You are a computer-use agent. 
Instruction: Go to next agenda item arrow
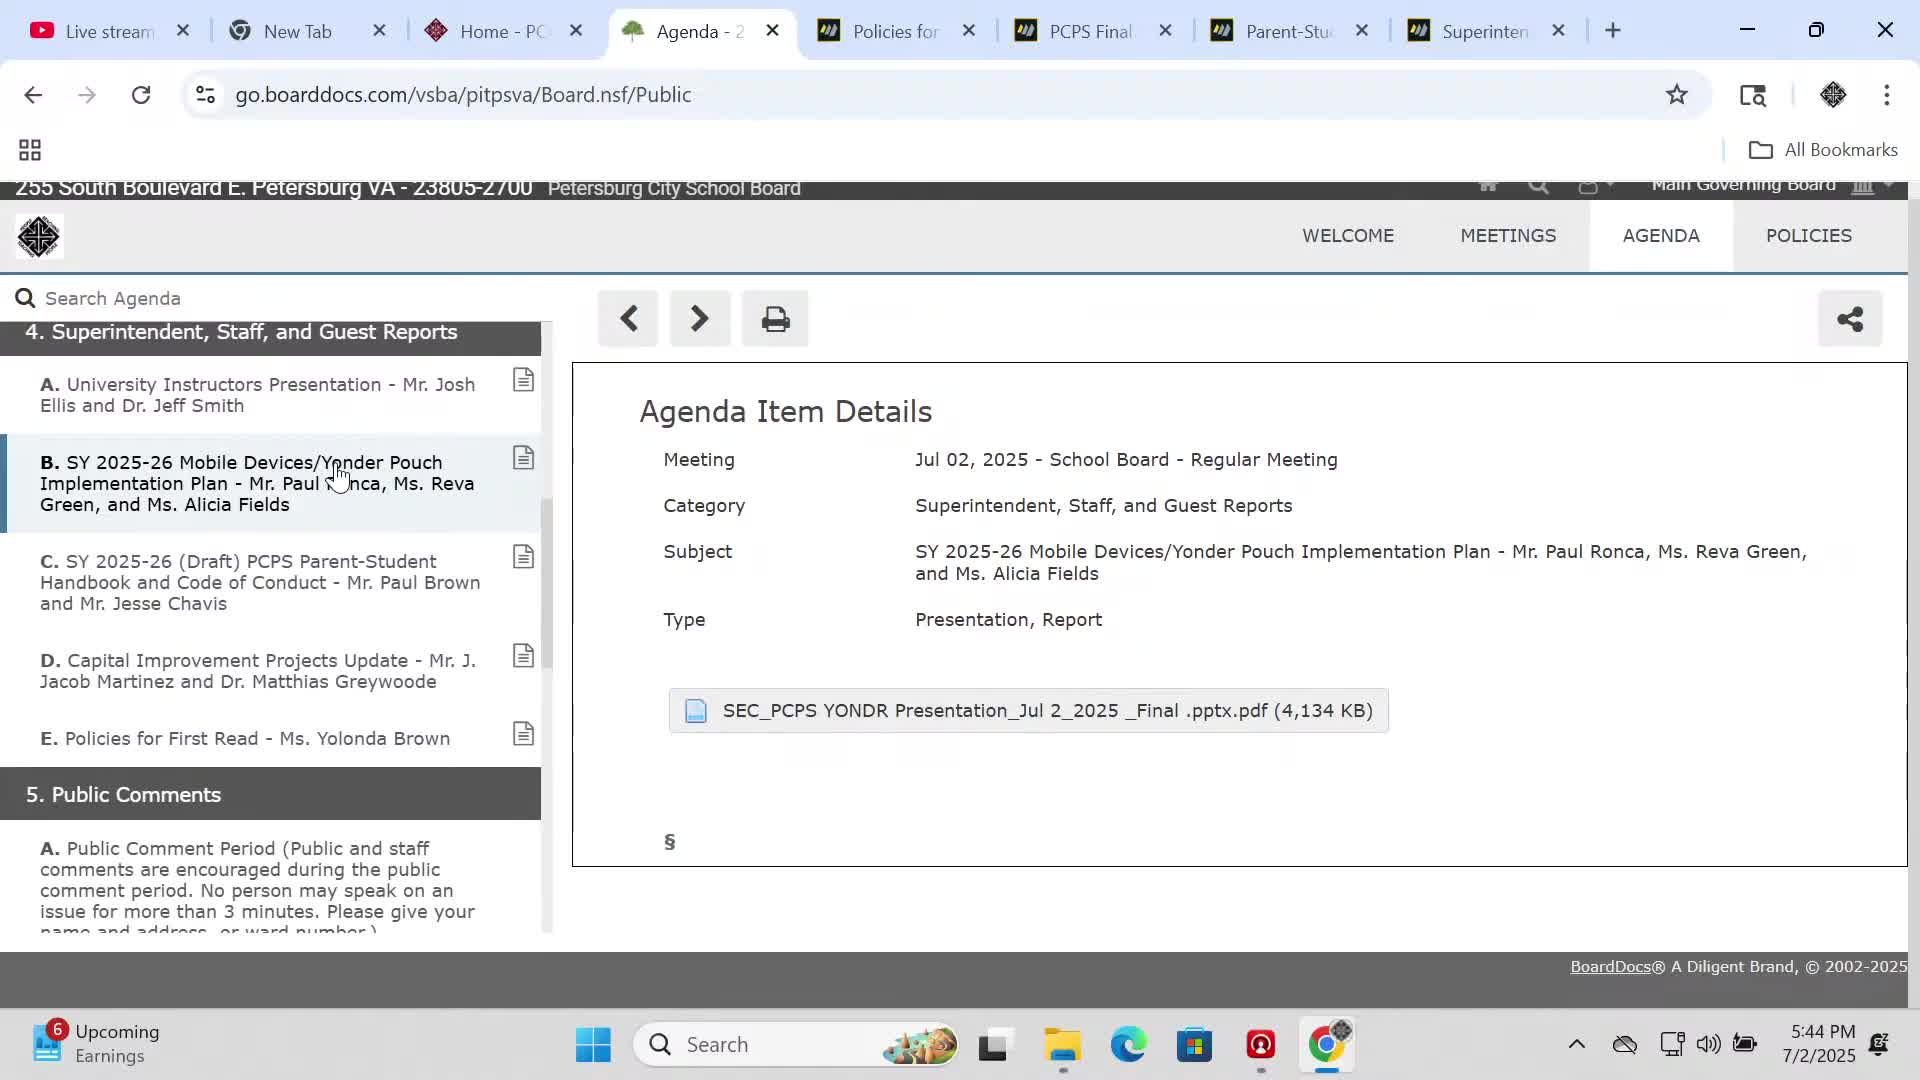pyautogui.click(x=700, y=319)
